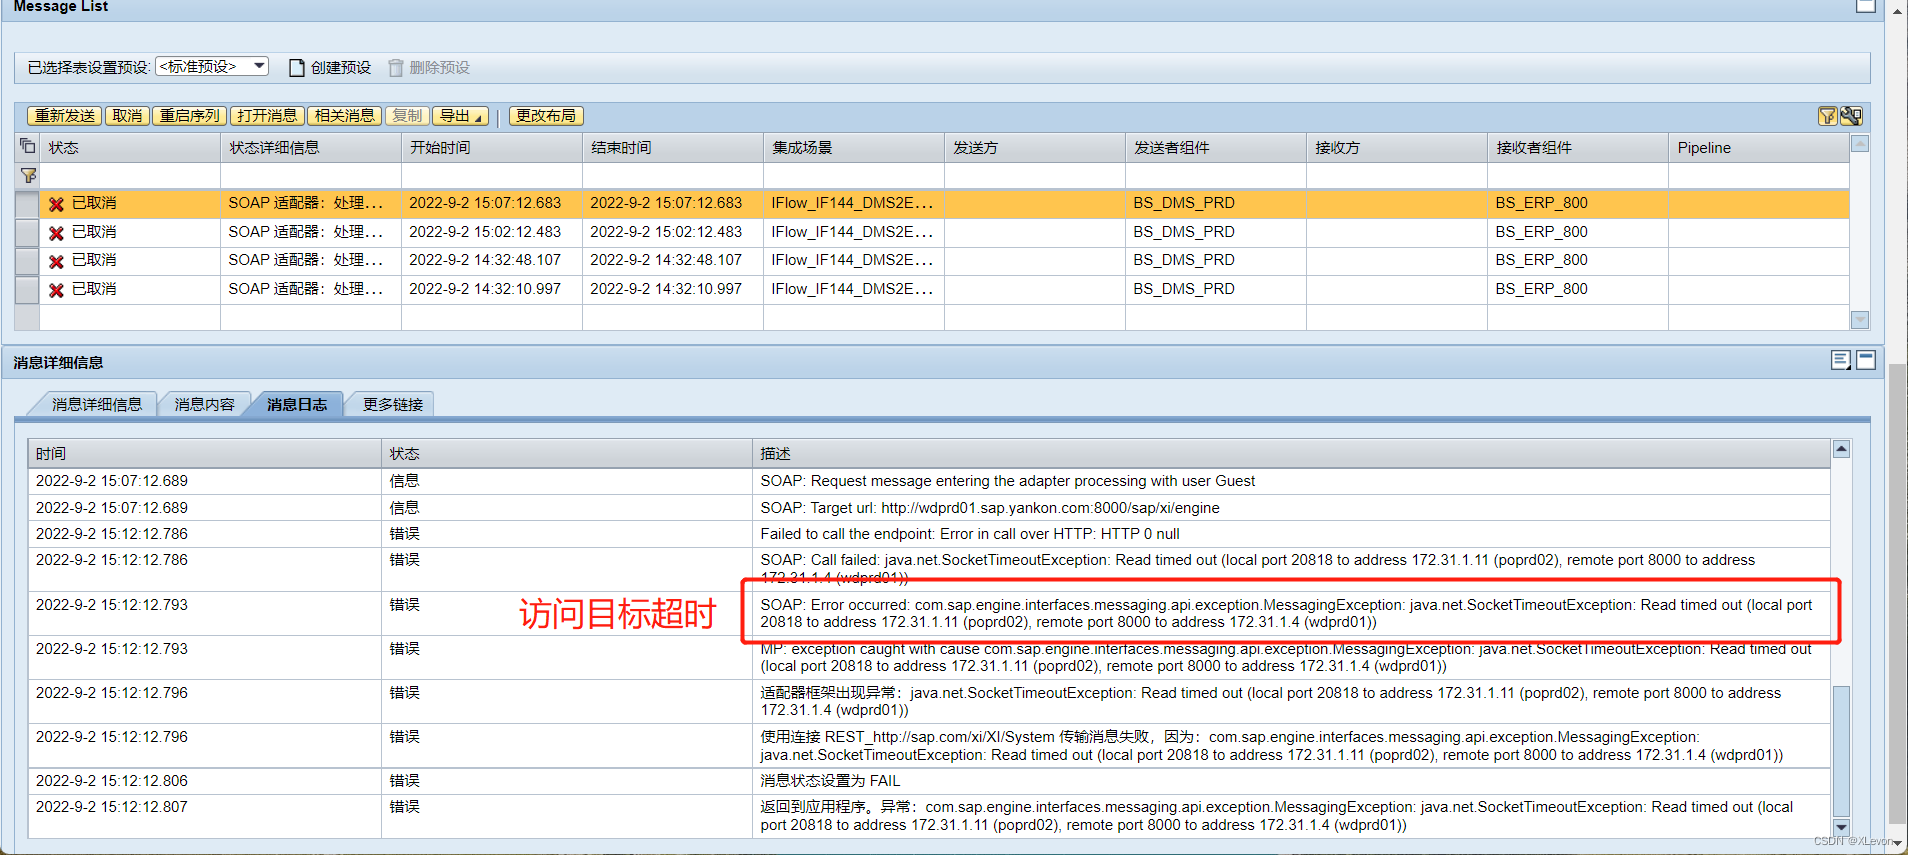Screen dimensions: 1908x855
Task: Click the red X status icon for 15:07:12.683 row
Action: (57, 204)
